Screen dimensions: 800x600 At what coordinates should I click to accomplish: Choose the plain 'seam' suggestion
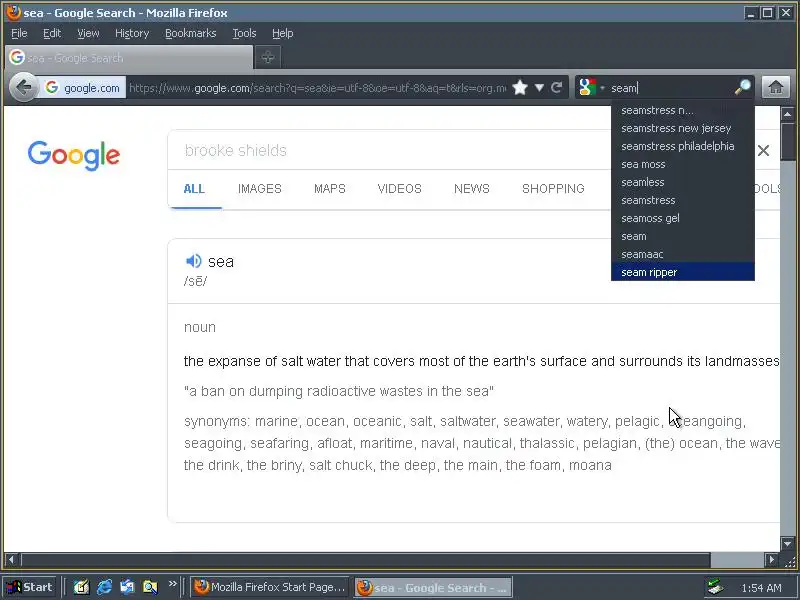click(683, 236)
